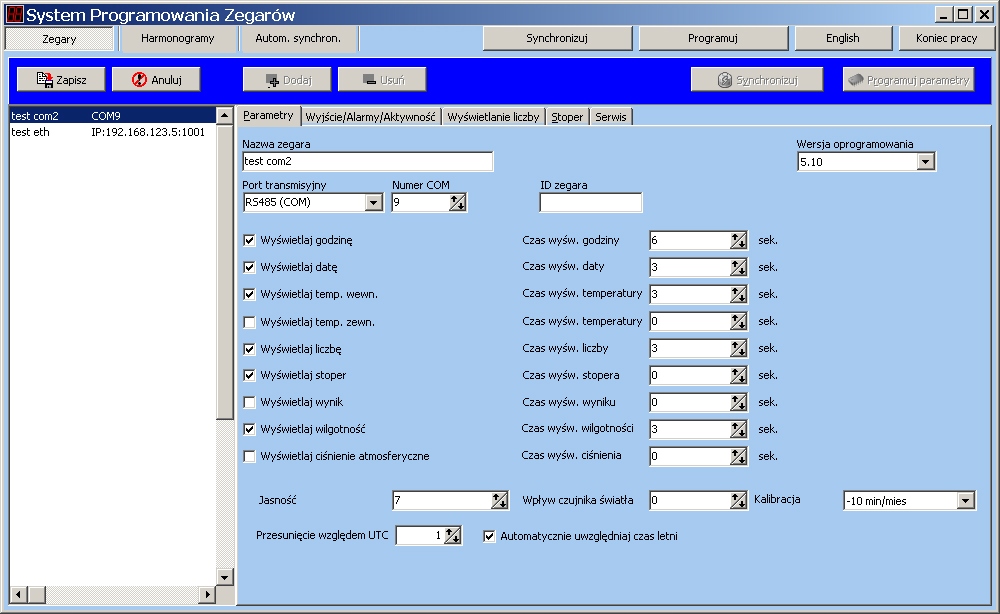Click the Nazwa zegara input field

pos(367,161)
